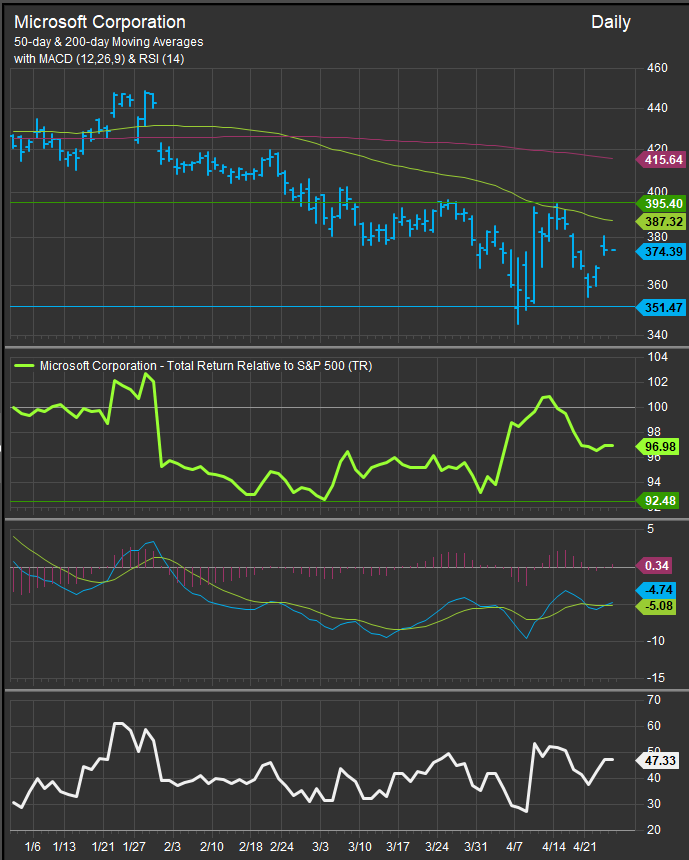Click the 4/14 date axis label

[554, 846]
